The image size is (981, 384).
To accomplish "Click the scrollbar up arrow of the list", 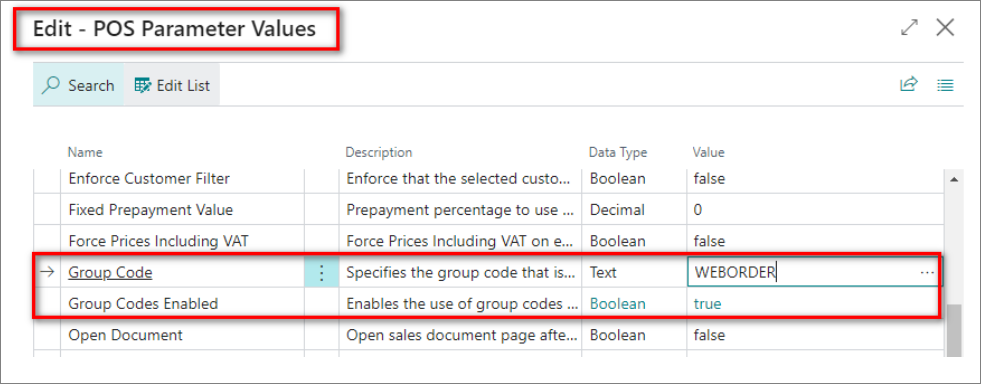I will coord(954,179).
